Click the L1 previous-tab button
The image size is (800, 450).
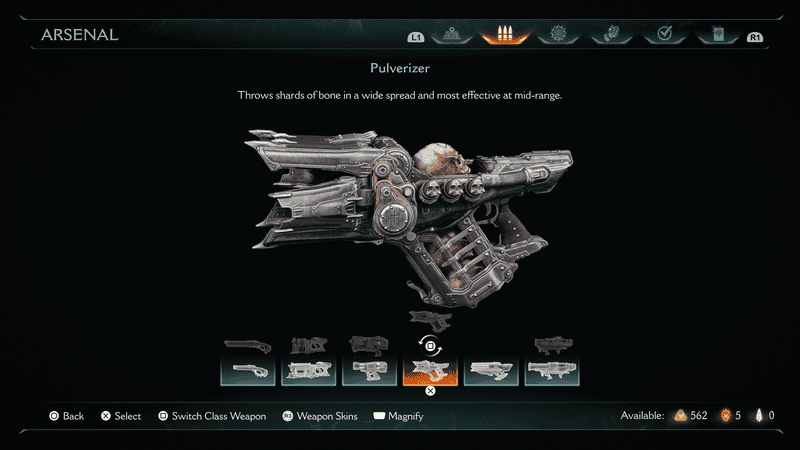tap(416, 37)
